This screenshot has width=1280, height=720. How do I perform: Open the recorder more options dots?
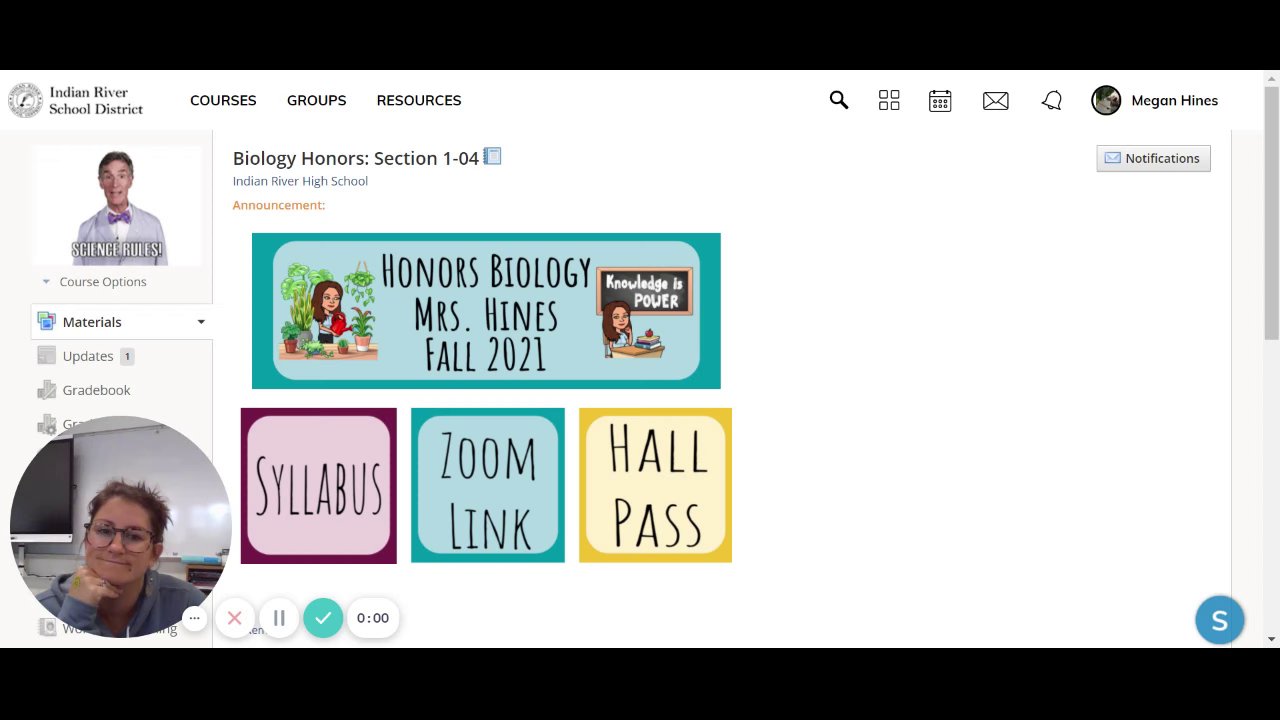(195, 618)
